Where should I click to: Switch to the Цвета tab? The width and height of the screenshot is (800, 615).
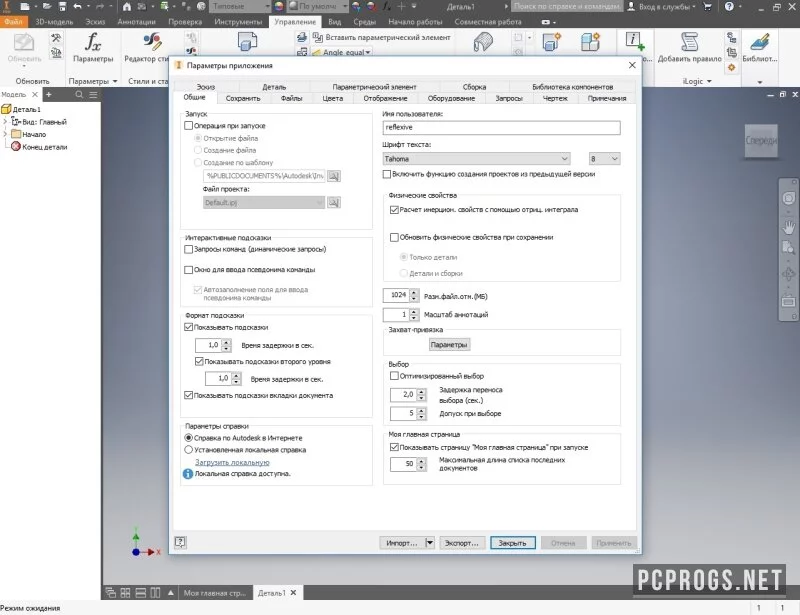tap(333, 99)
